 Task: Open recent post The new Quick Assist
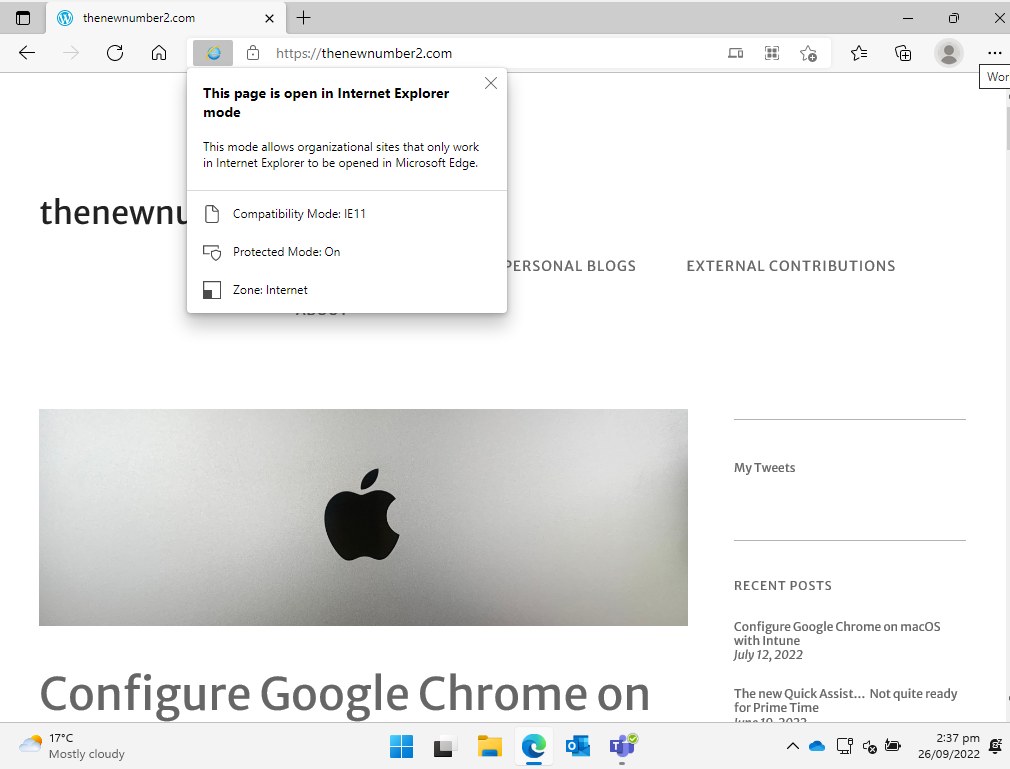click(845, 700)
